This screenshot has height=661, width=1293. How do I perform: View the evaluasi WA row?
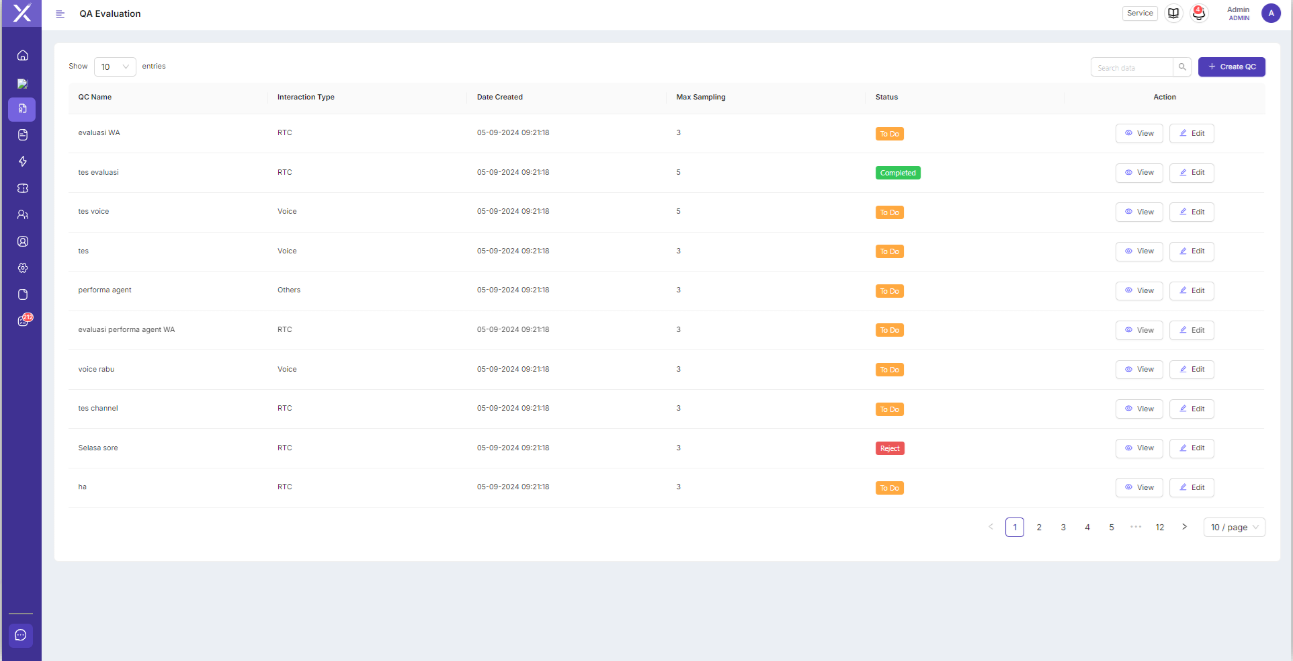pos(1139,133)
